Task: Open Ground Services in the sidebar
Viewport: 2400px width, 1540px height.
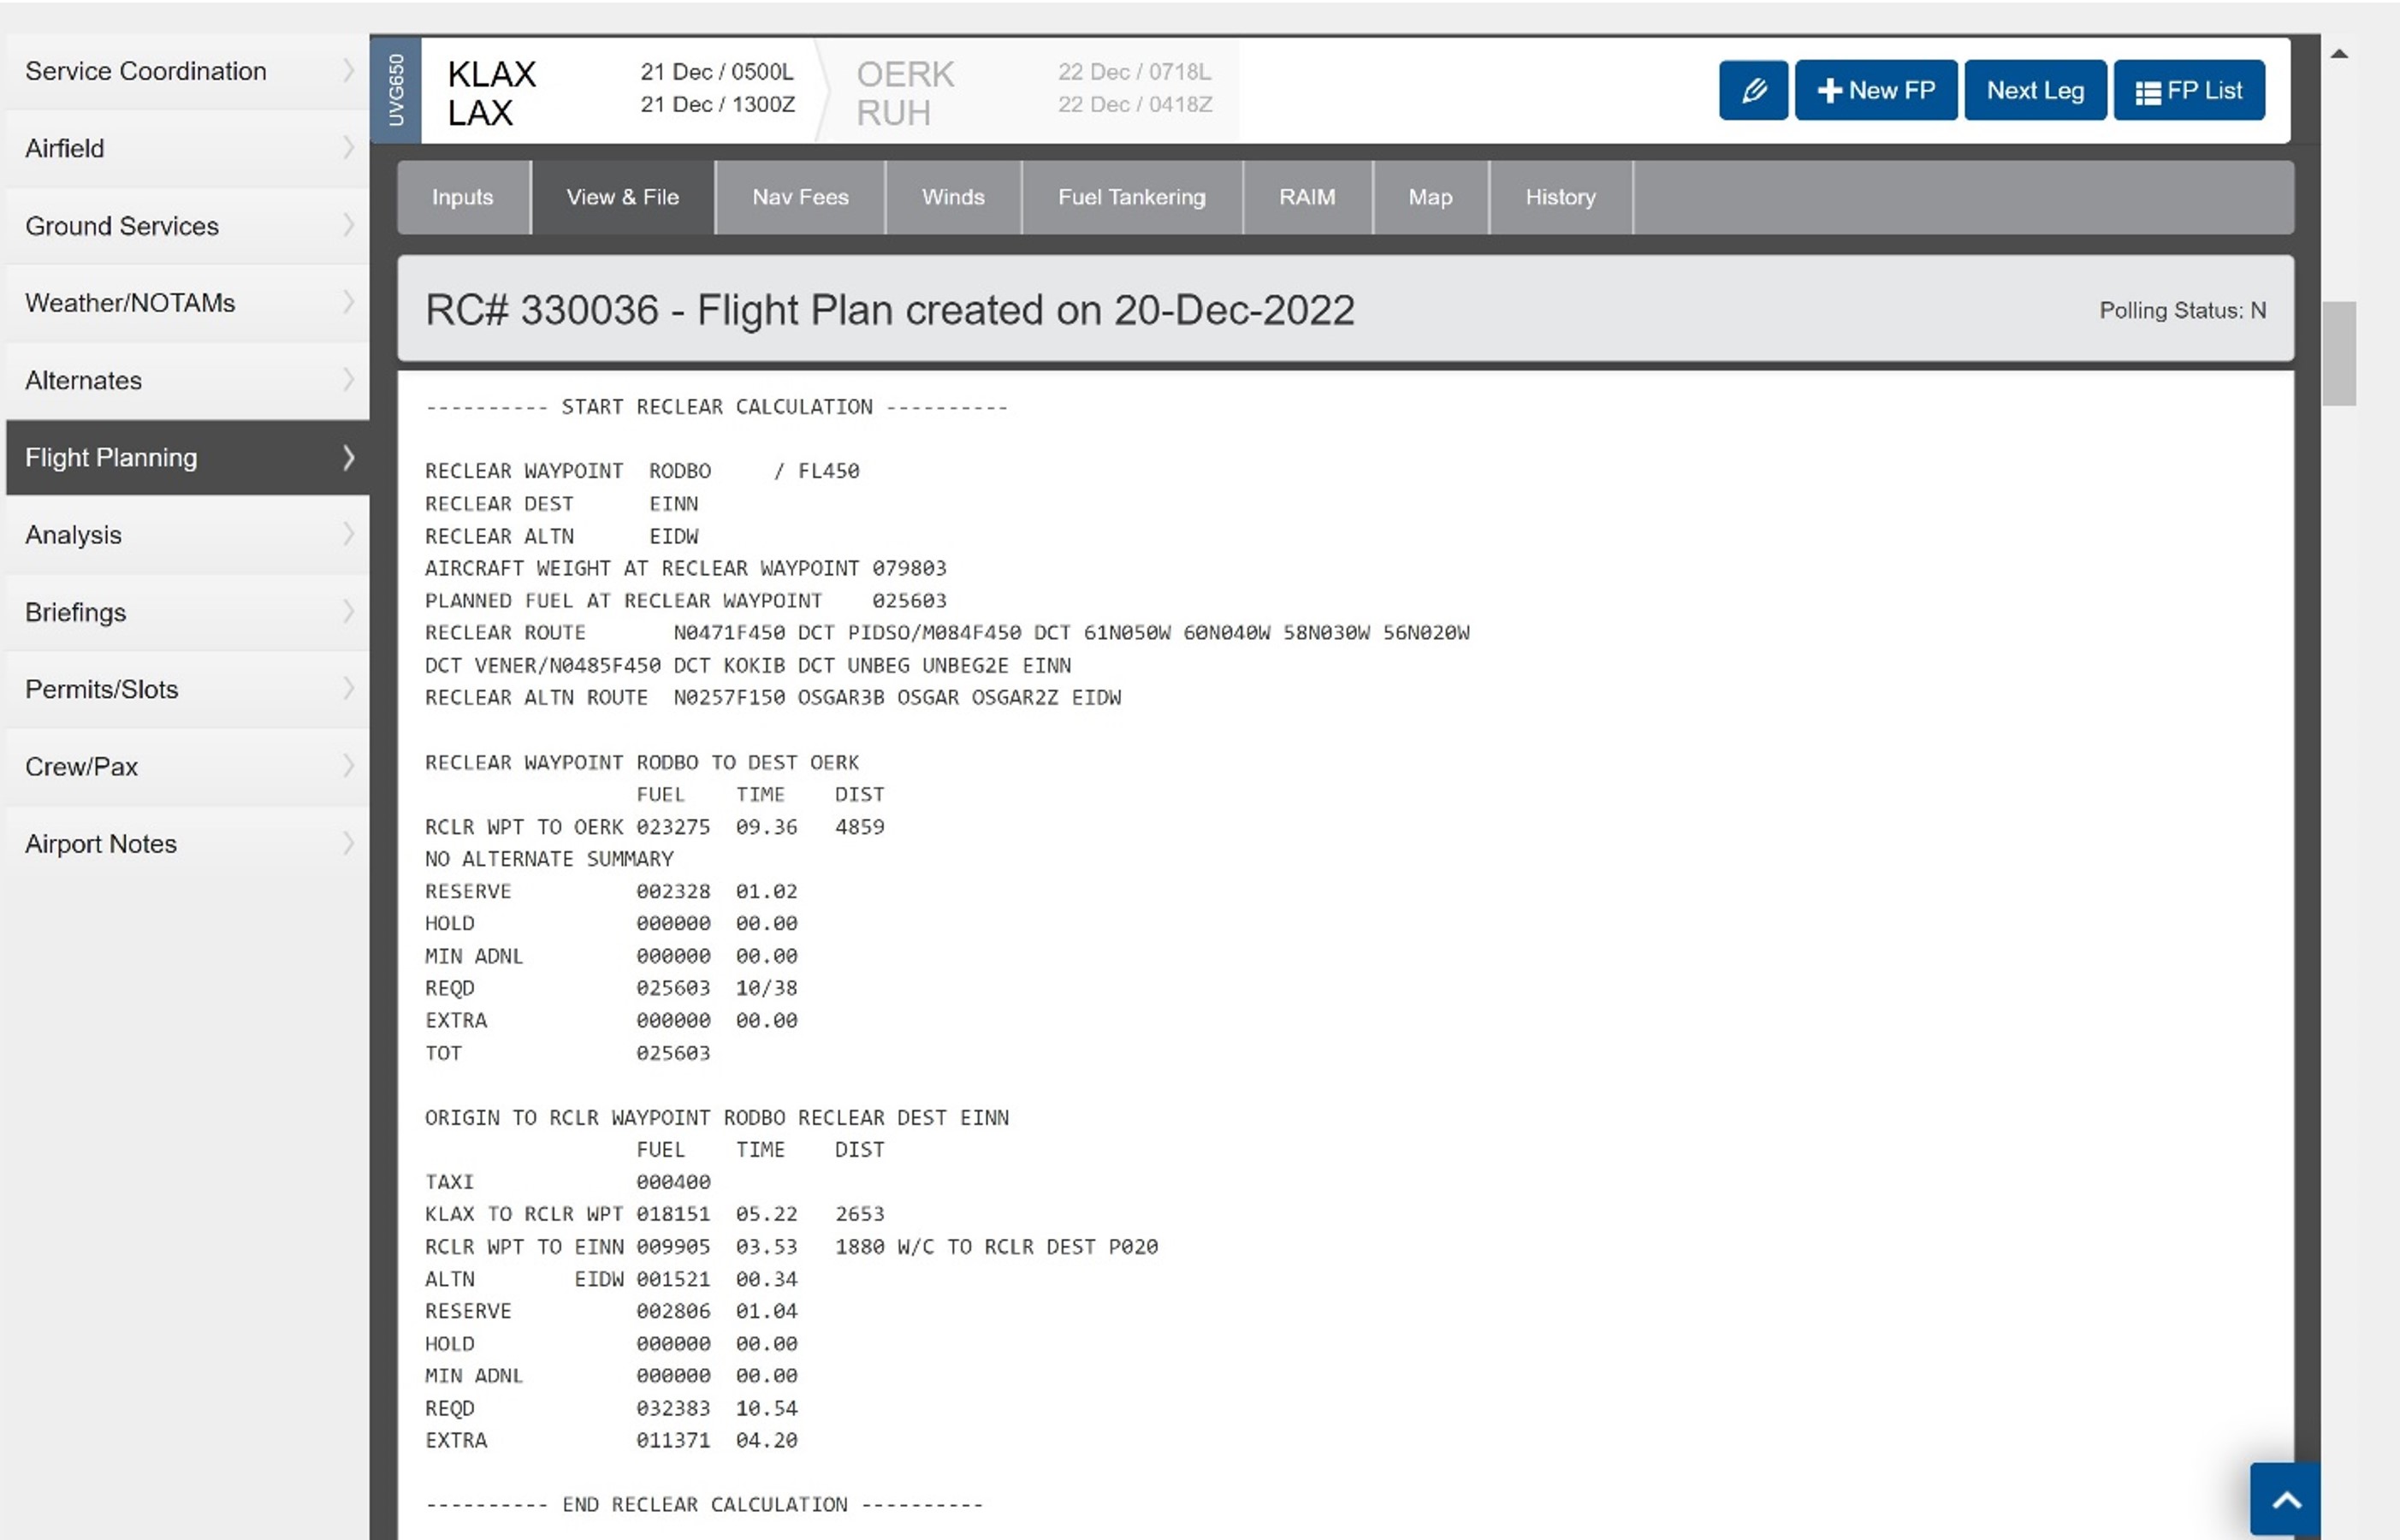Action: 187,226
